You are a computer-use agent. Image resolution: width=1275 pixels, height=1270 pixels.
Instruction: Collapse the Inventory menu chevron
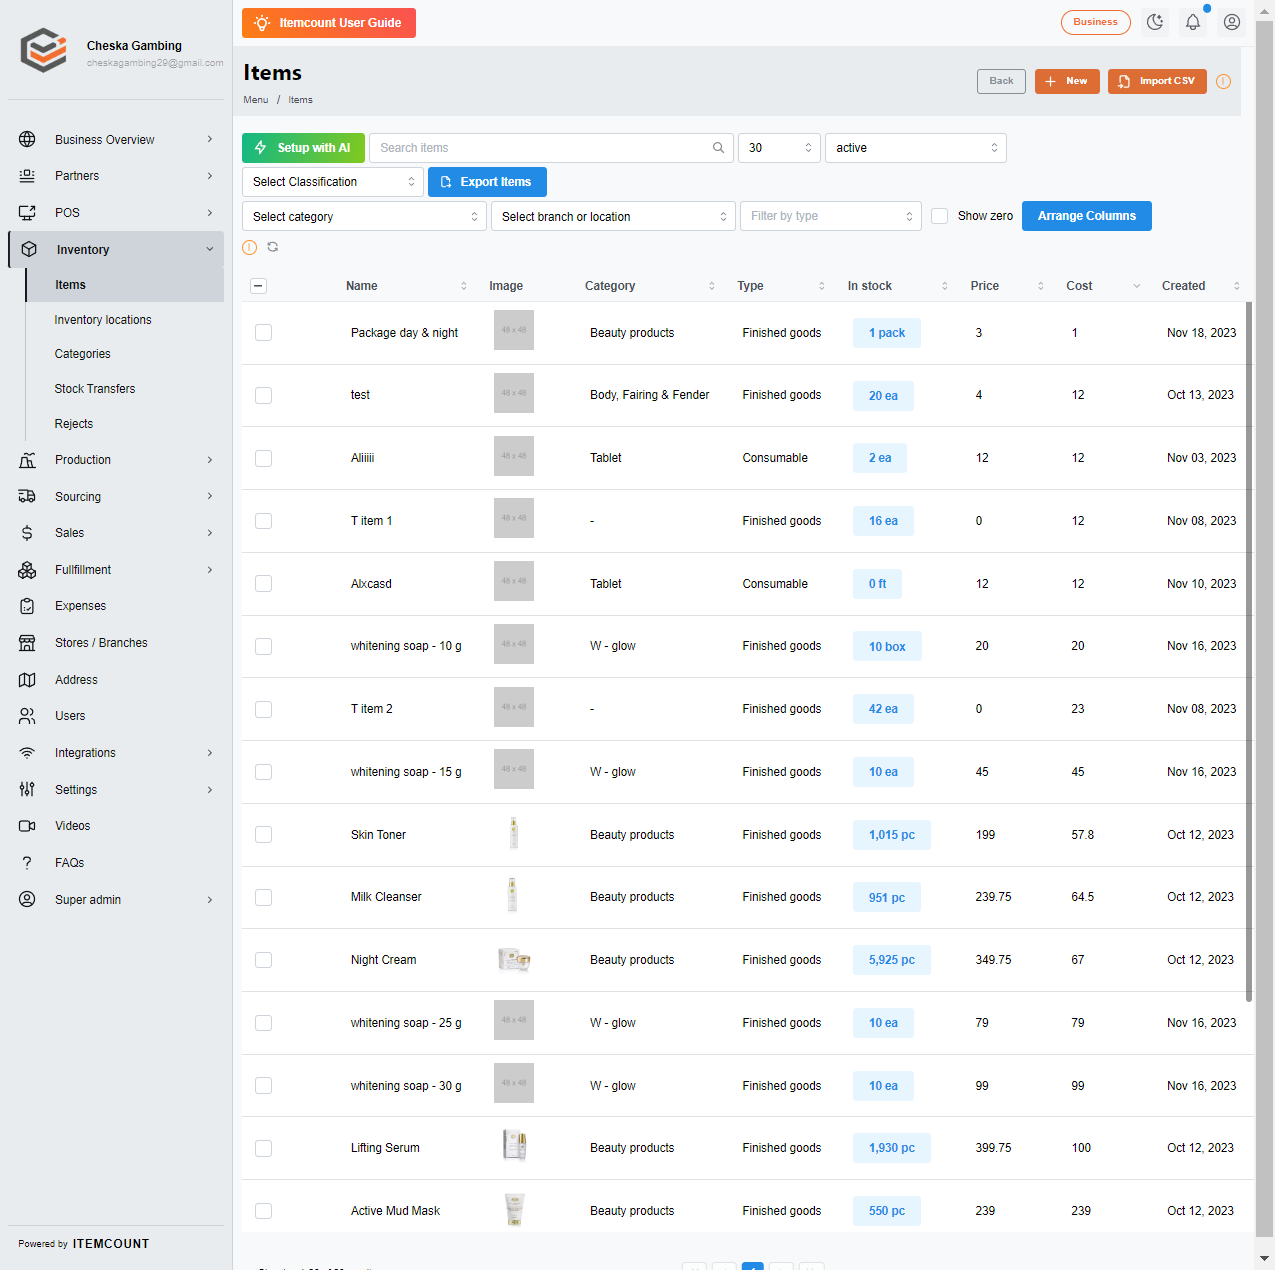coord(210,250)
